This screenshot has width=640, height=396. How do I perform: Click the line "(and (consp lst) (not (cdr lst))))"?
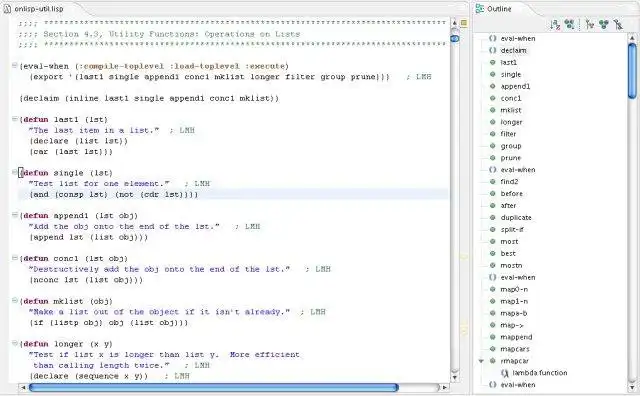point(113,195)
